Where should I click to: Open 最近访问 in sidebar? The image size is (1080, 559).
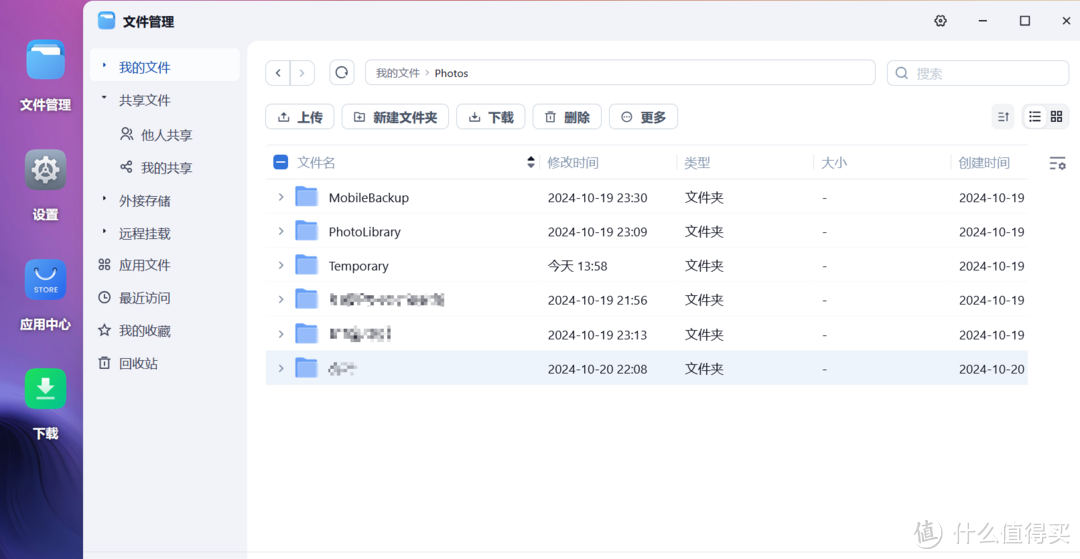click(x=134, y=298)
